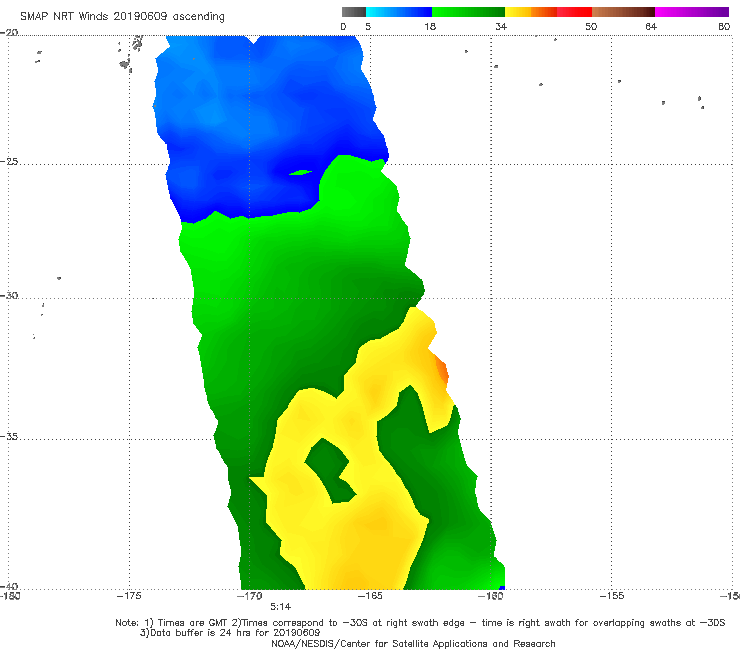Click the green hole inside the yellow wind region
This screenshot has width=740, height=650.
pyautogui.click(x=331, y=470)
